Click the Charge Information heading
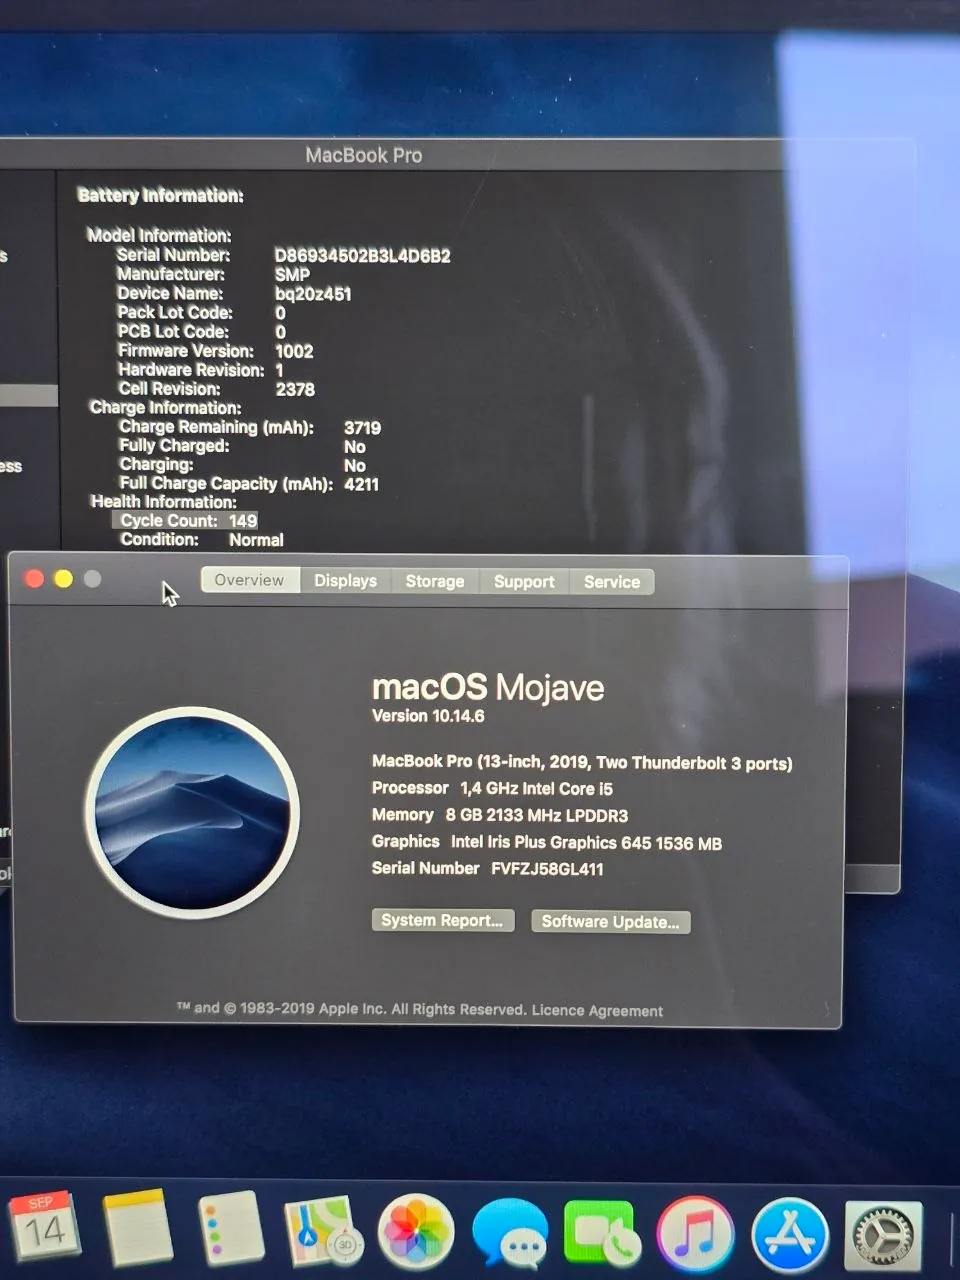 [165, 408]
